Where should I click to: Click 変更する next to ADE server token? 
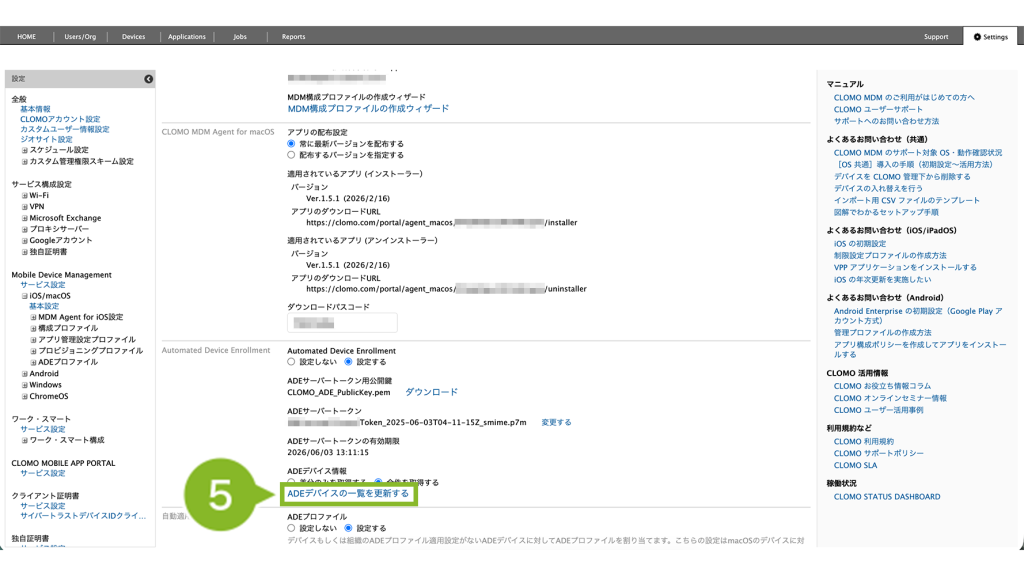556,422
